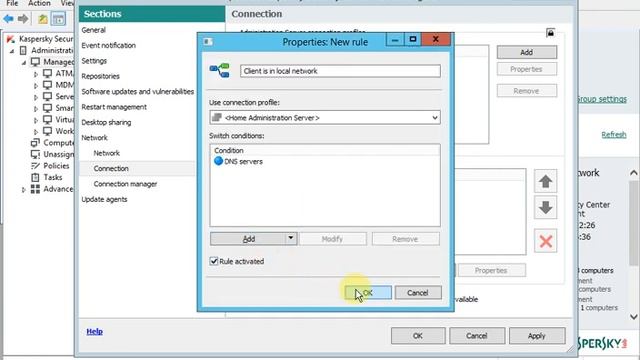The width and height of the screenshot is (640, 360).
Task: Select the Restart management section
Action: click(114, 107)
